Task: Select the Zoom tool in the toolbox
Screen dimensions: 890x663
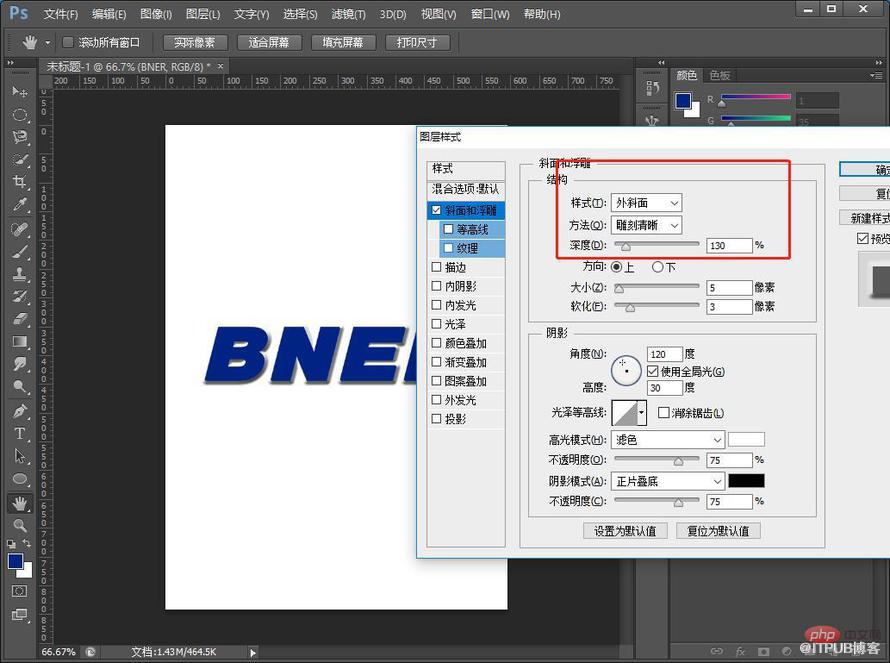Action: point(20,526)
